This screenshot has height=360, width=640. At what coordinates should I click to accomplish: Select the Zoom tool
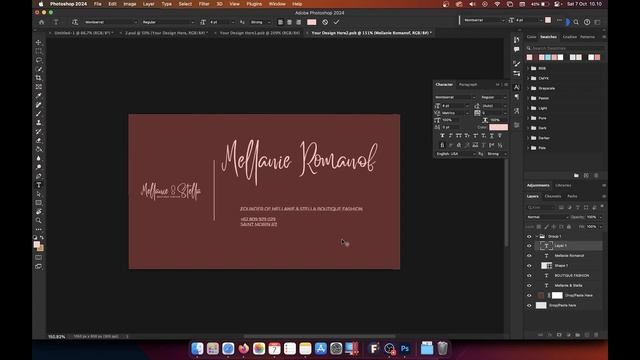(39, 220)
